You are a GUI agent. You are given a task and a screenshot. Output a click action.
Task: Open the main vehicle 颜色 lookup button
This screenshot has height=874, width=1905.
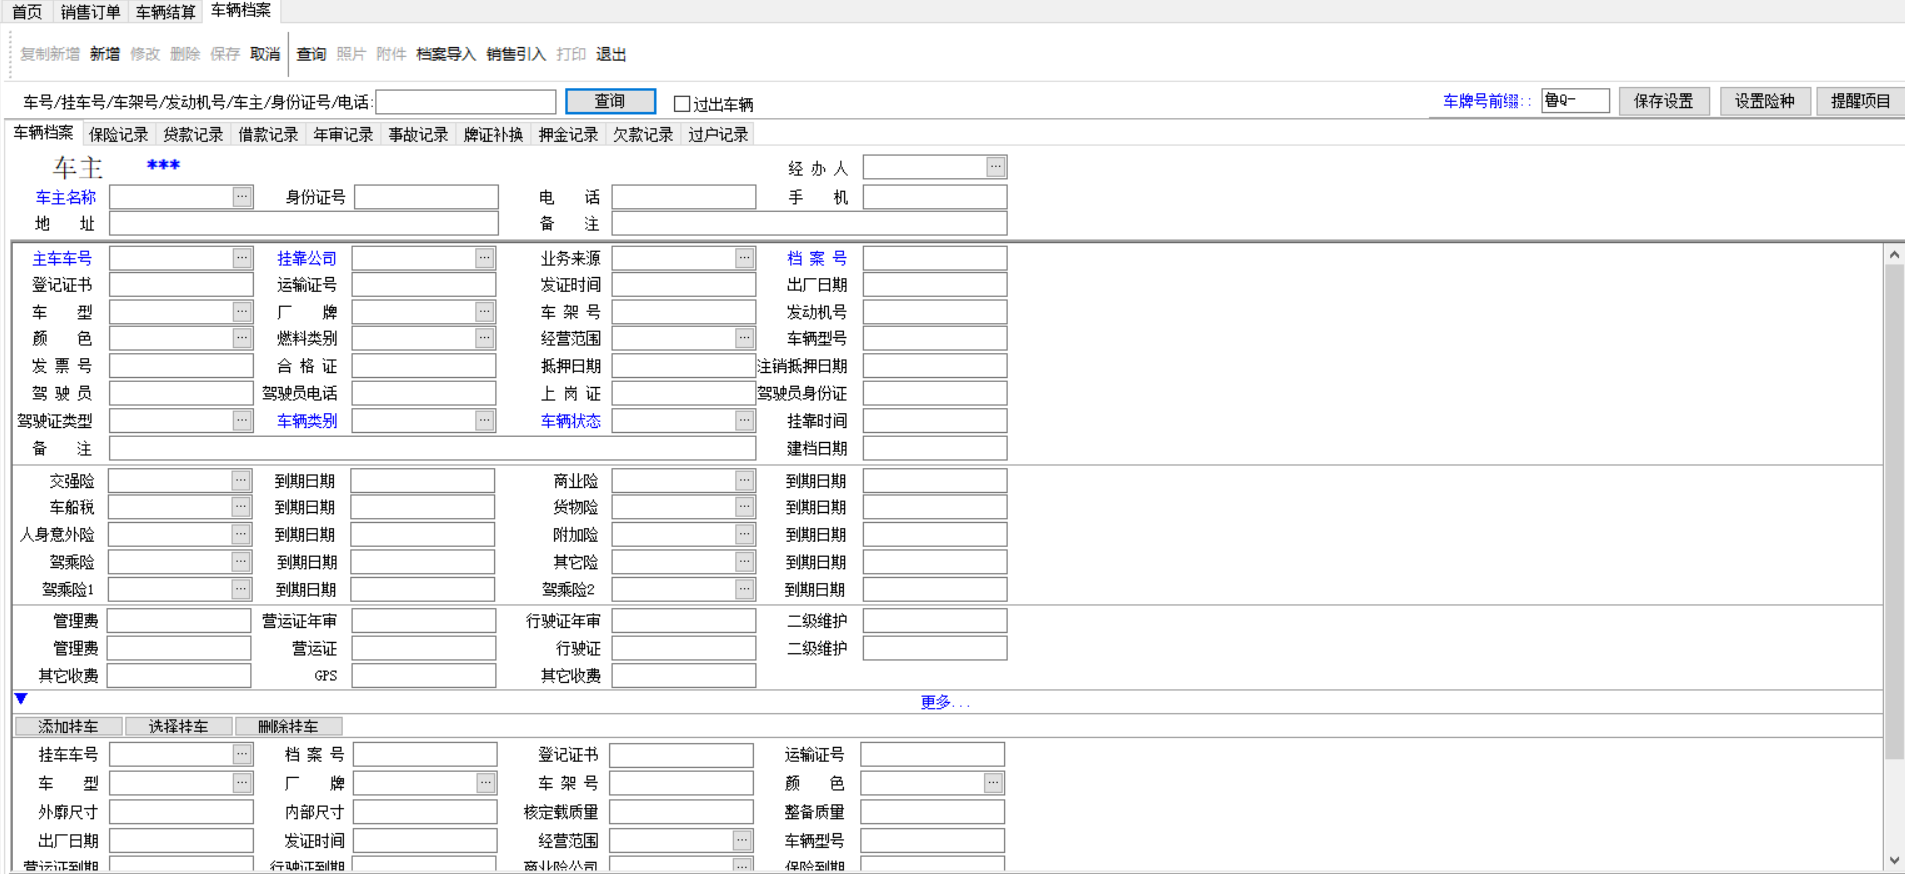[x=242, y=338]
